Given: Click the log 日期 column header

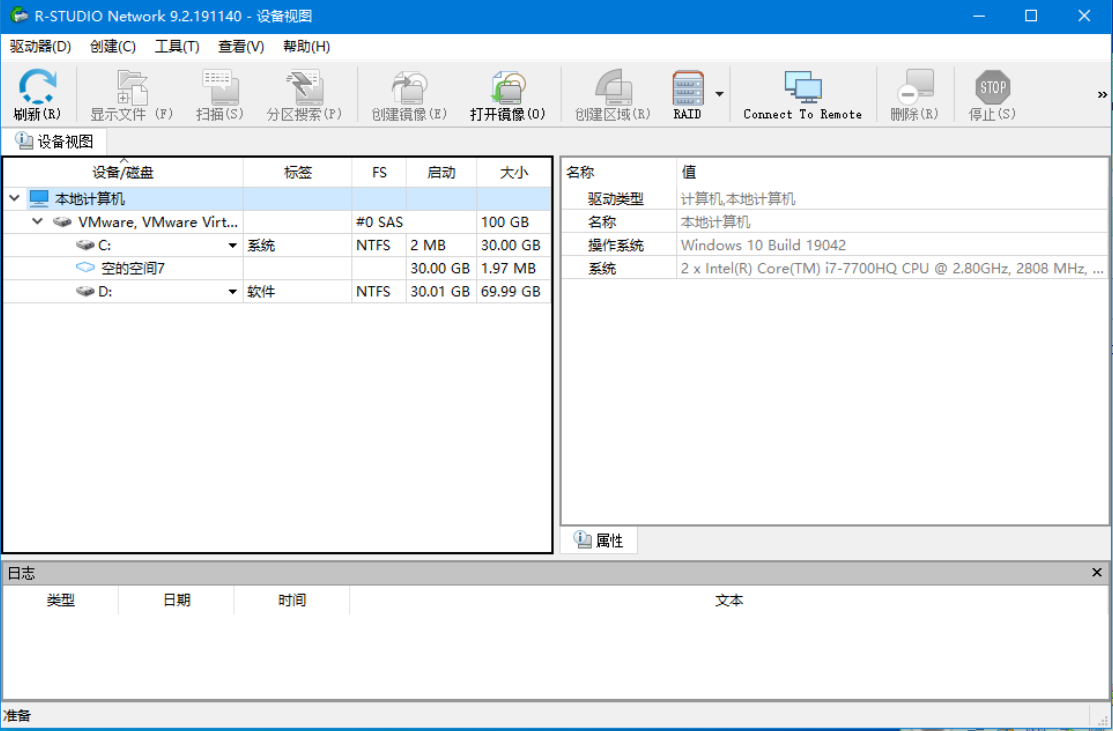Looking at the screenshot, I should (x=176, y=600).
